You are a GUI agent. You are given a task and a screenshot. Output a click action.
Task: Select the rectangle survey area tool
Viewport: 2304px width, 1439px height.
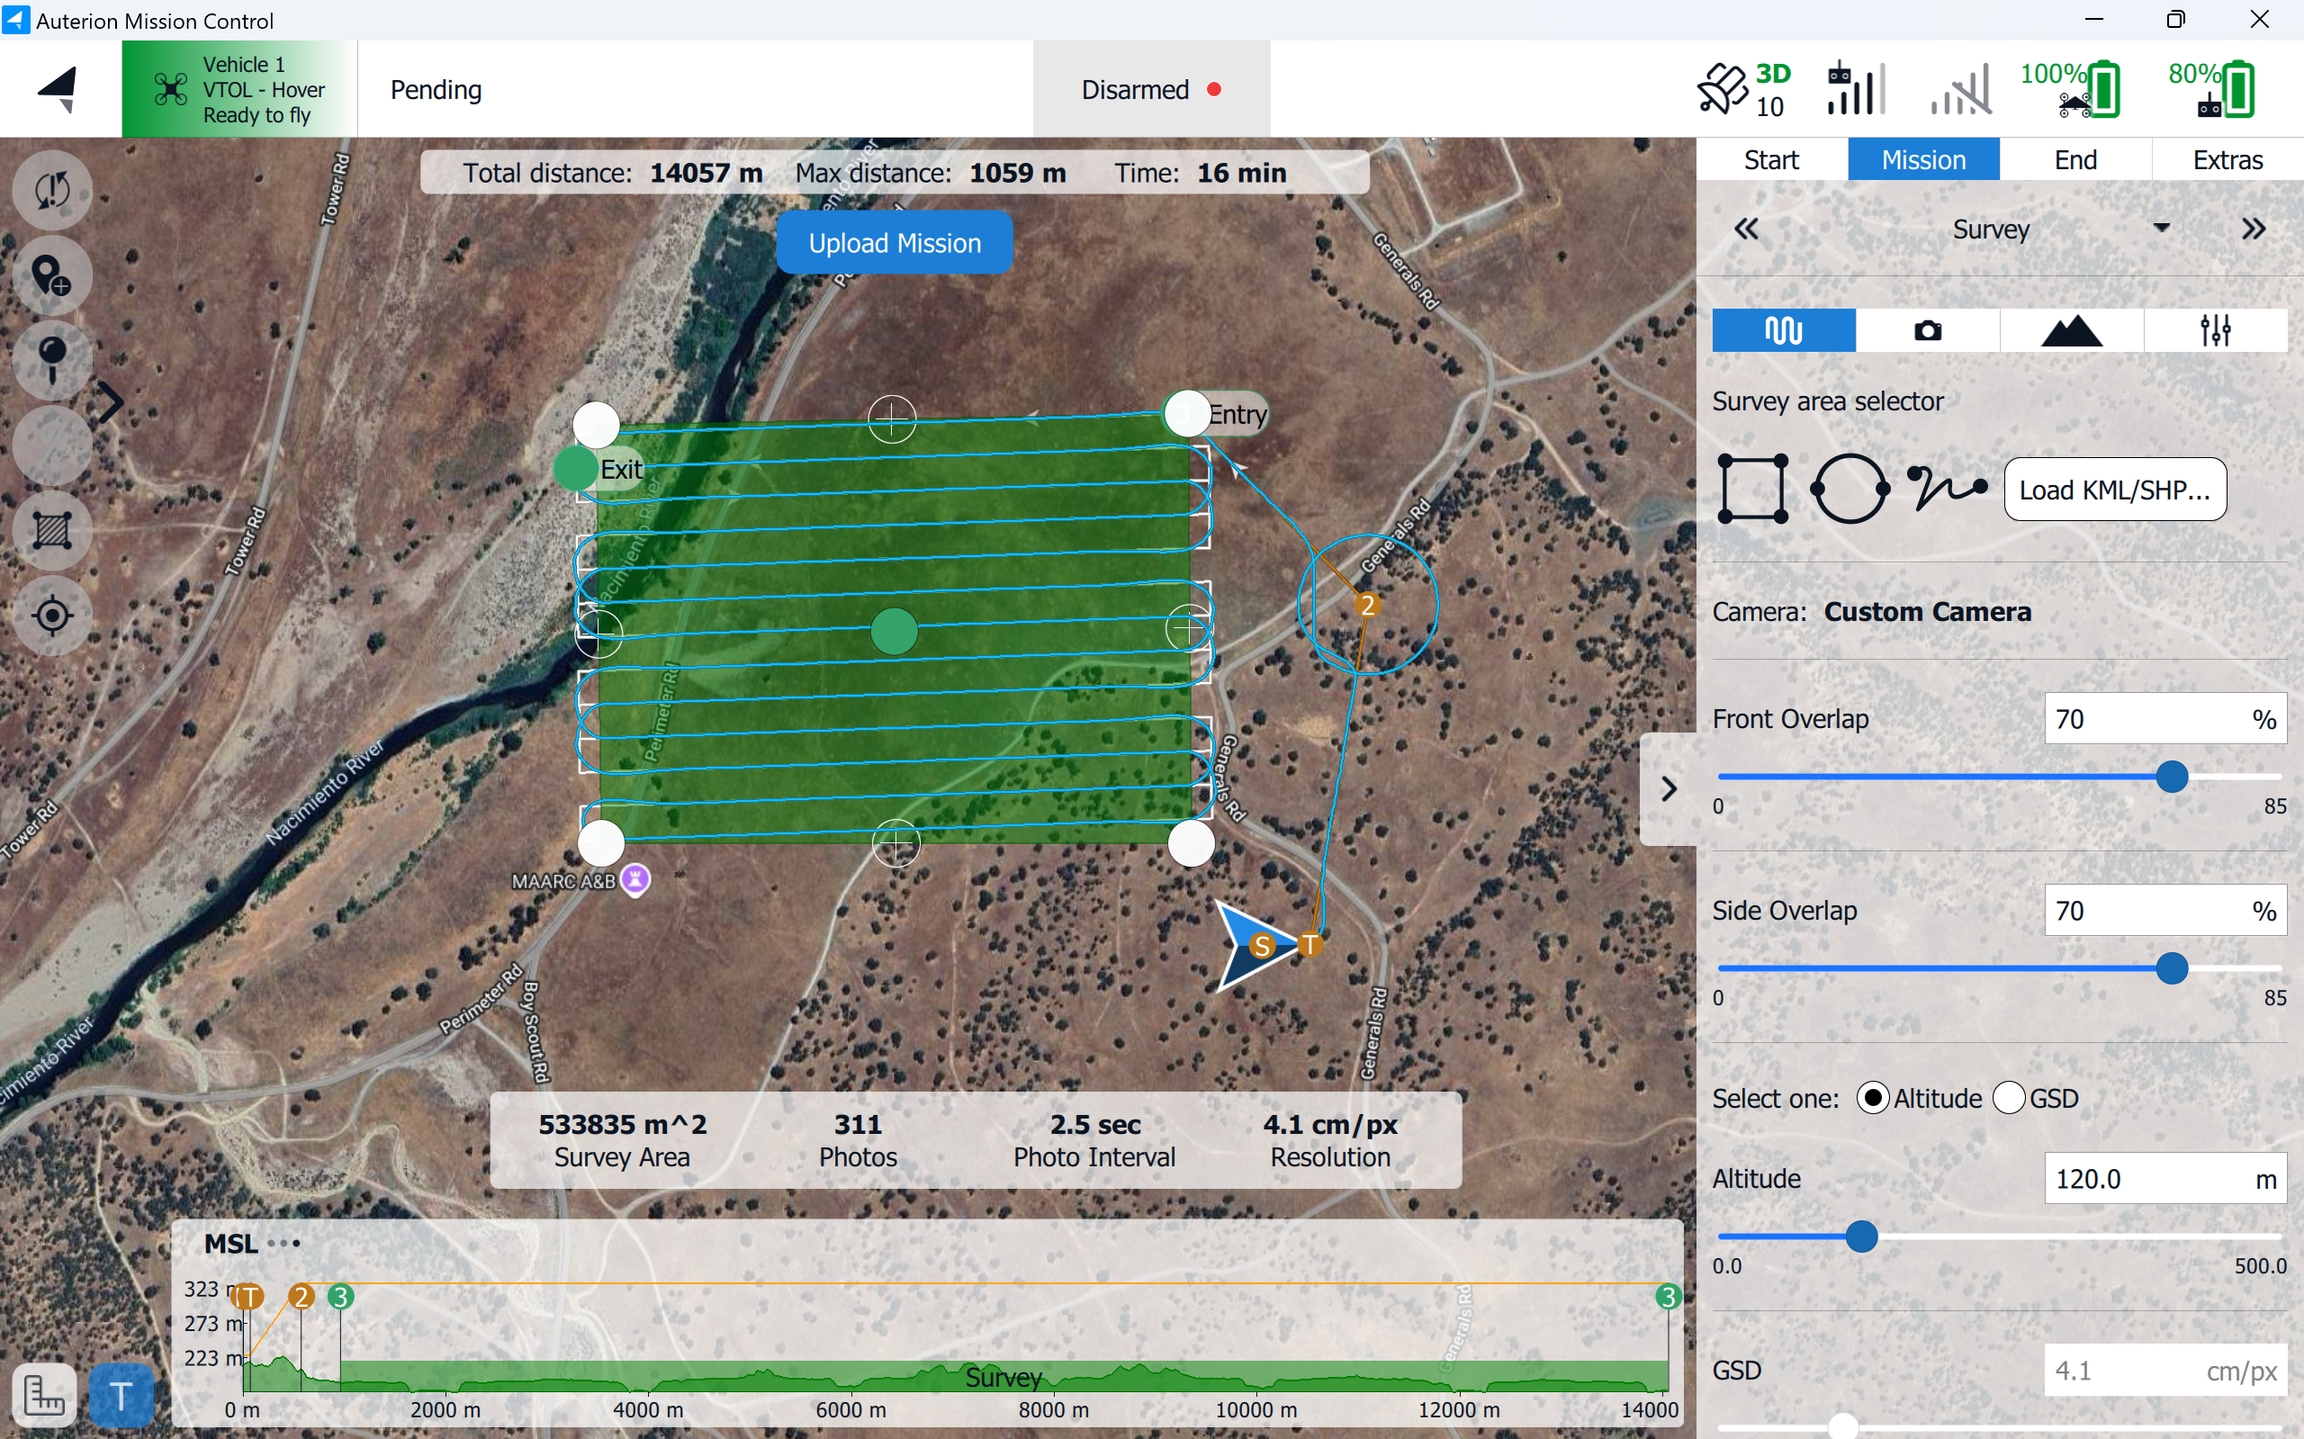click(1752, 489)
